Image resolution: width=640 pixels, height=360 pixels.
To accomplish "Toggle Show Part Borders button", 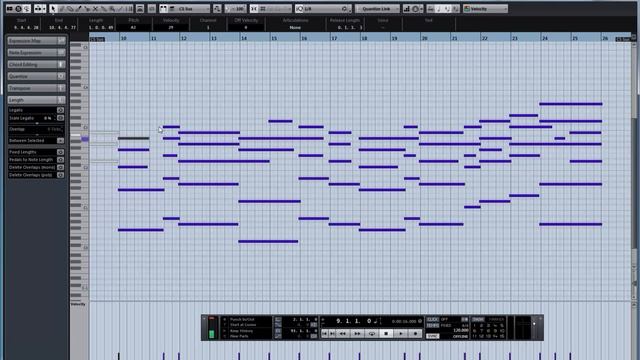I will click(163, 9).
